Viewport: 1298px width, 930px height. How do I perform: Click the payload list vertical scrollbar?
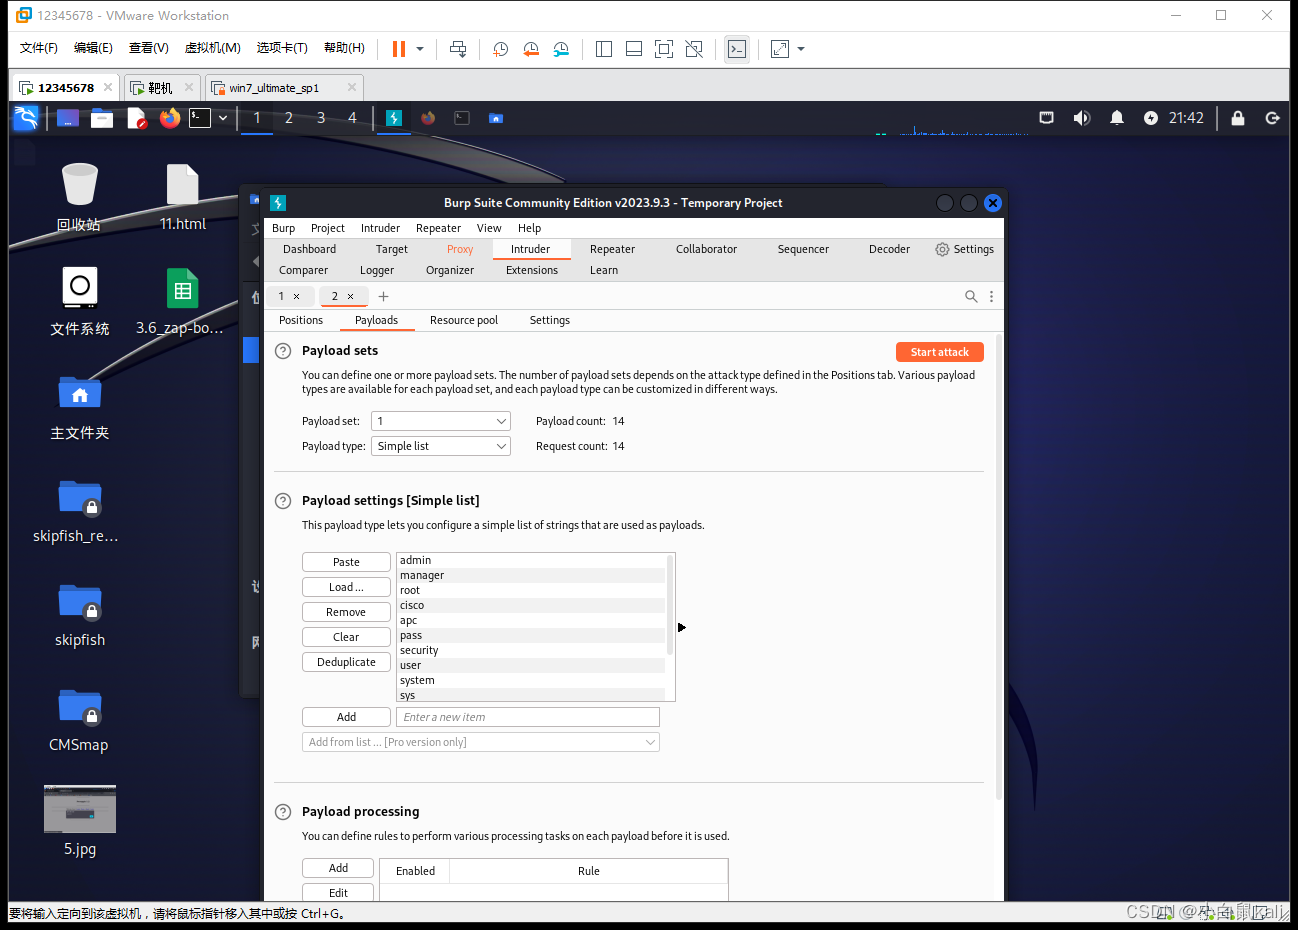(x=670, y=606)
